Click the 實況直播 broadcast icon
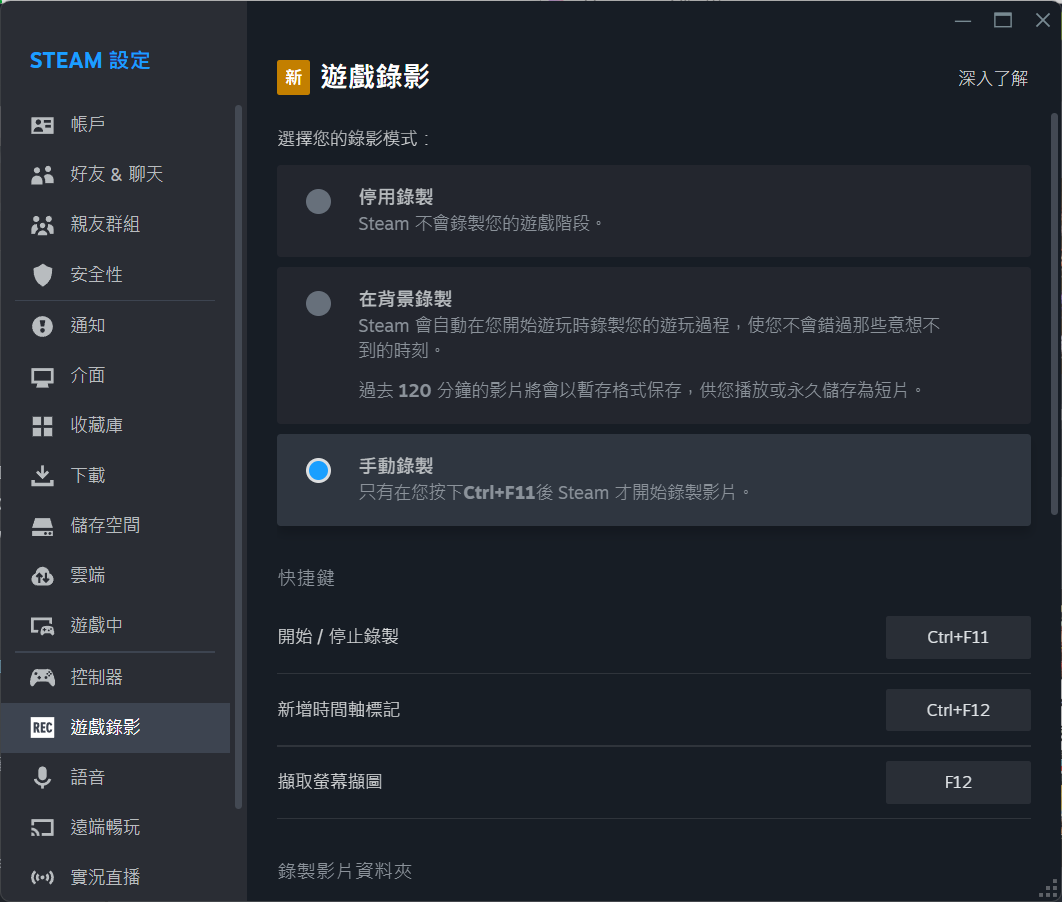The image size is (1062, 902). click(x=42, y=878)
